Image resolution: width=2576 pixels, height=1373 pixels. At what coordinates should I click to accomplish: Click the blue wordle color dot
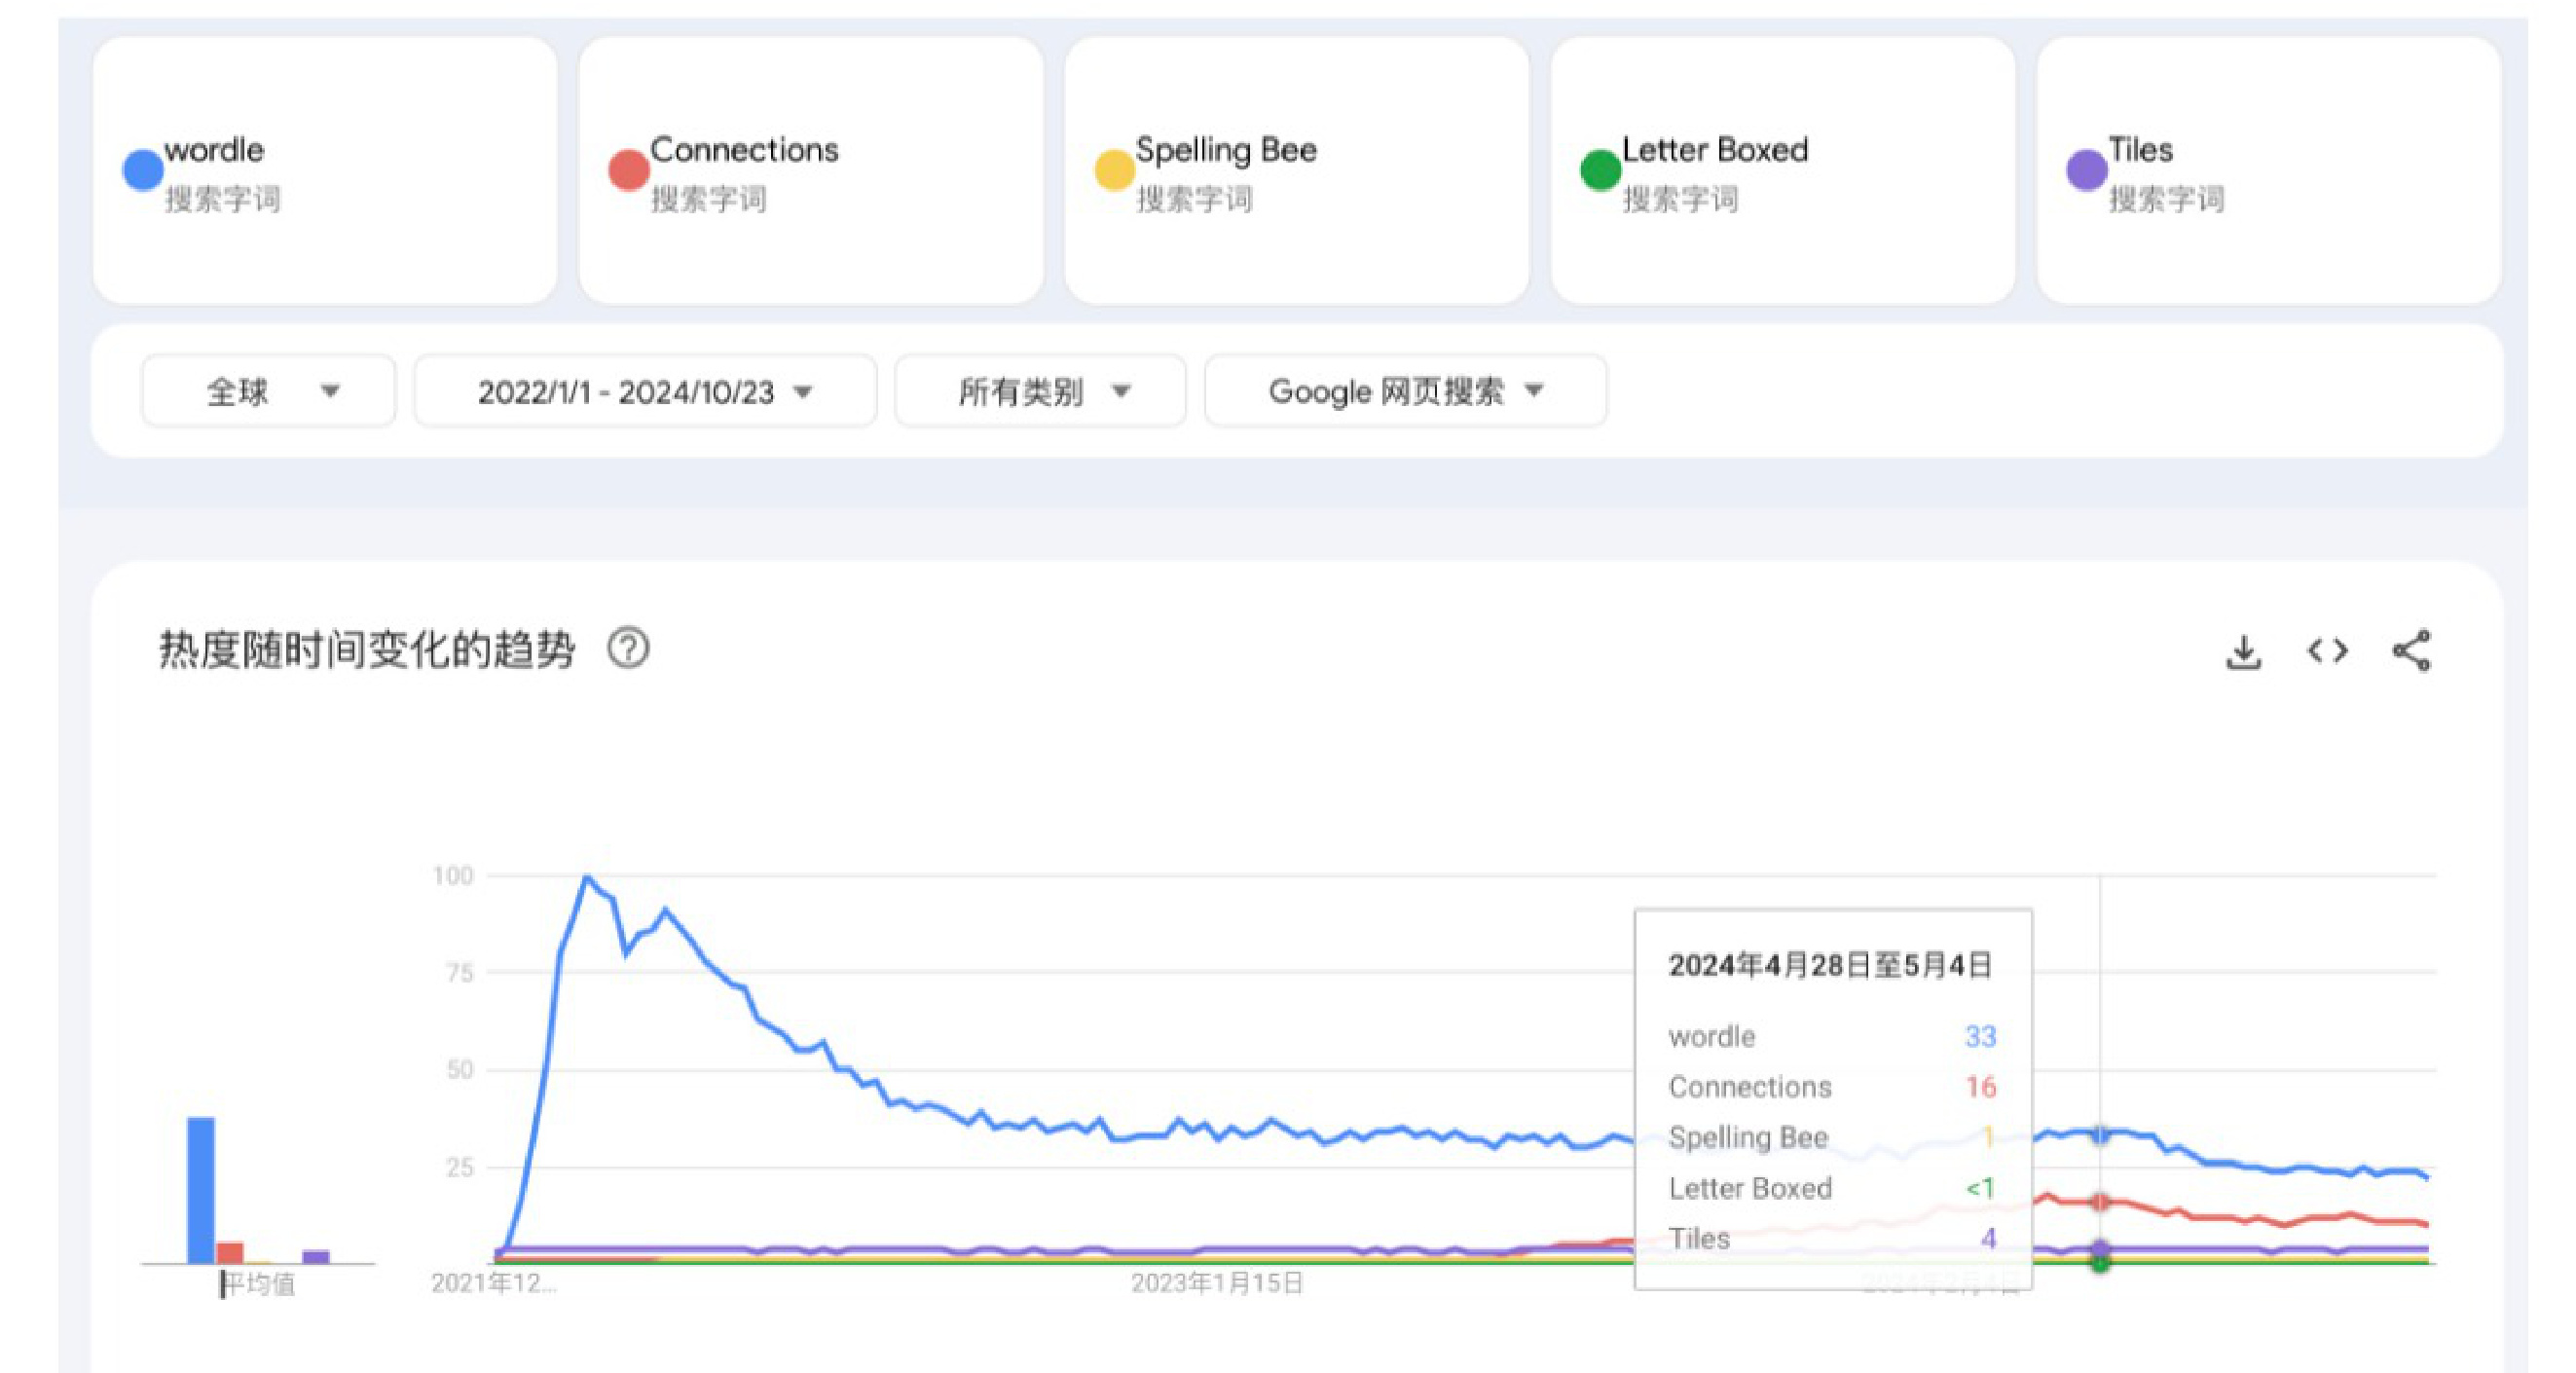(x=143, y=169)
